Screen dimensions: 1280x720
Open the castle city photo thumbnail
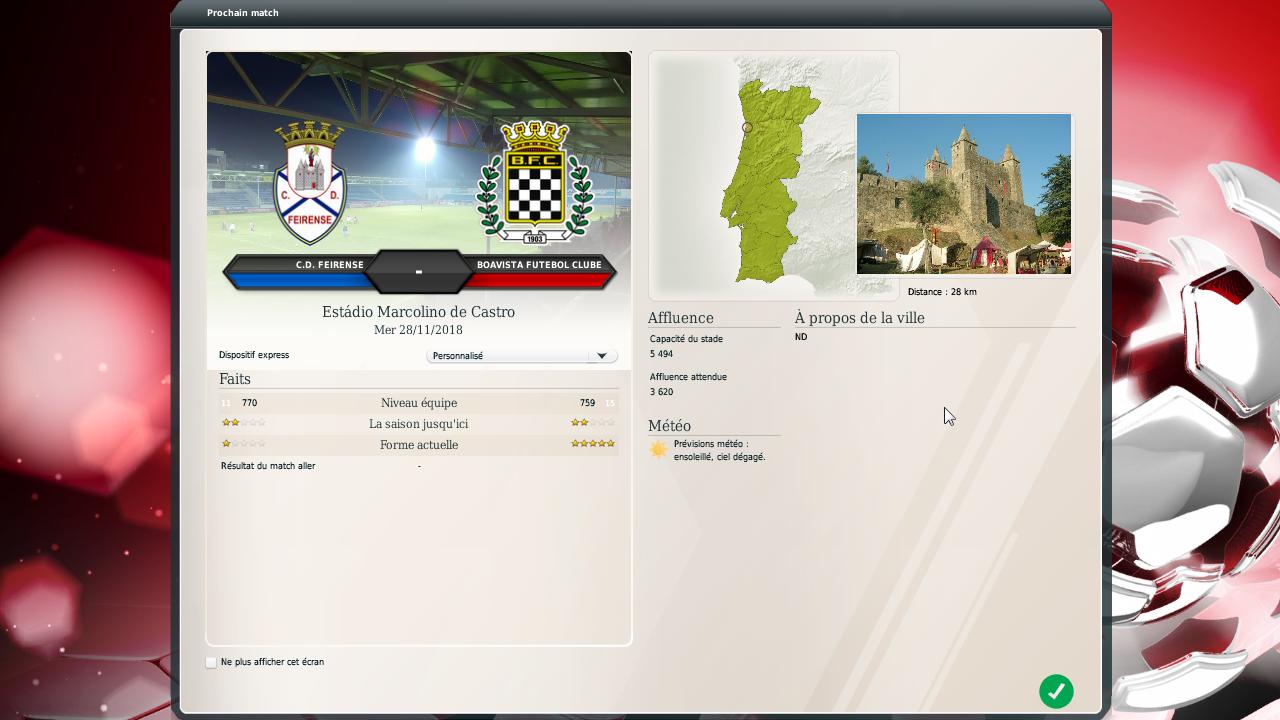964,194
